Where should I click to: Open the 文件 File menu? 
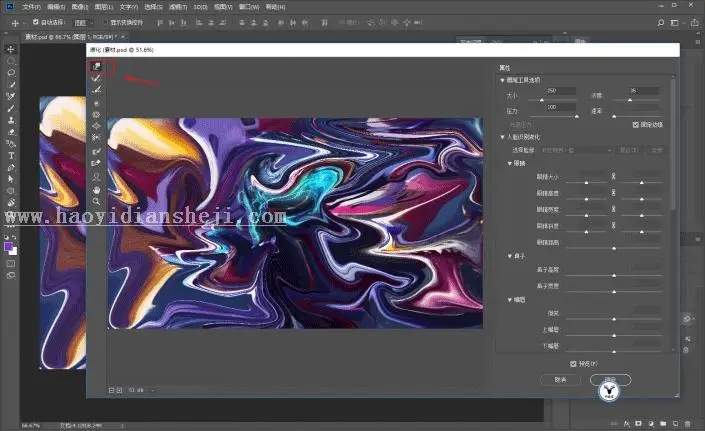click(31, 7)
